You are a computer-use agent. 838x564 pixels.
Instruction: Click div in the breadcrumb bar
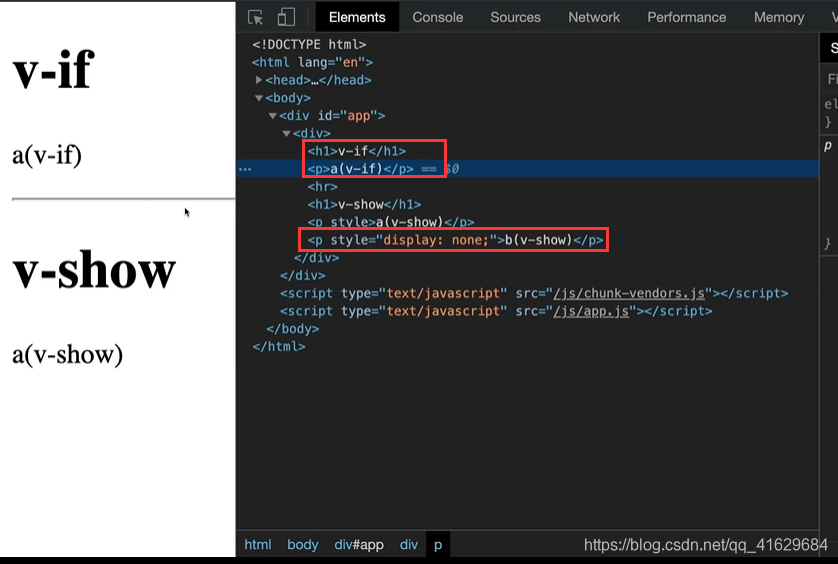[409, 544]
